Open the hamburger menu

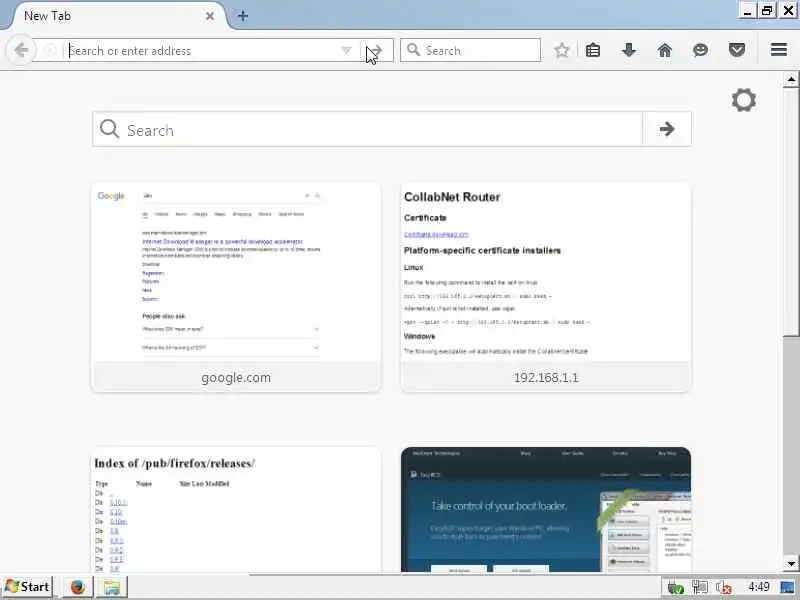(779, 50)
